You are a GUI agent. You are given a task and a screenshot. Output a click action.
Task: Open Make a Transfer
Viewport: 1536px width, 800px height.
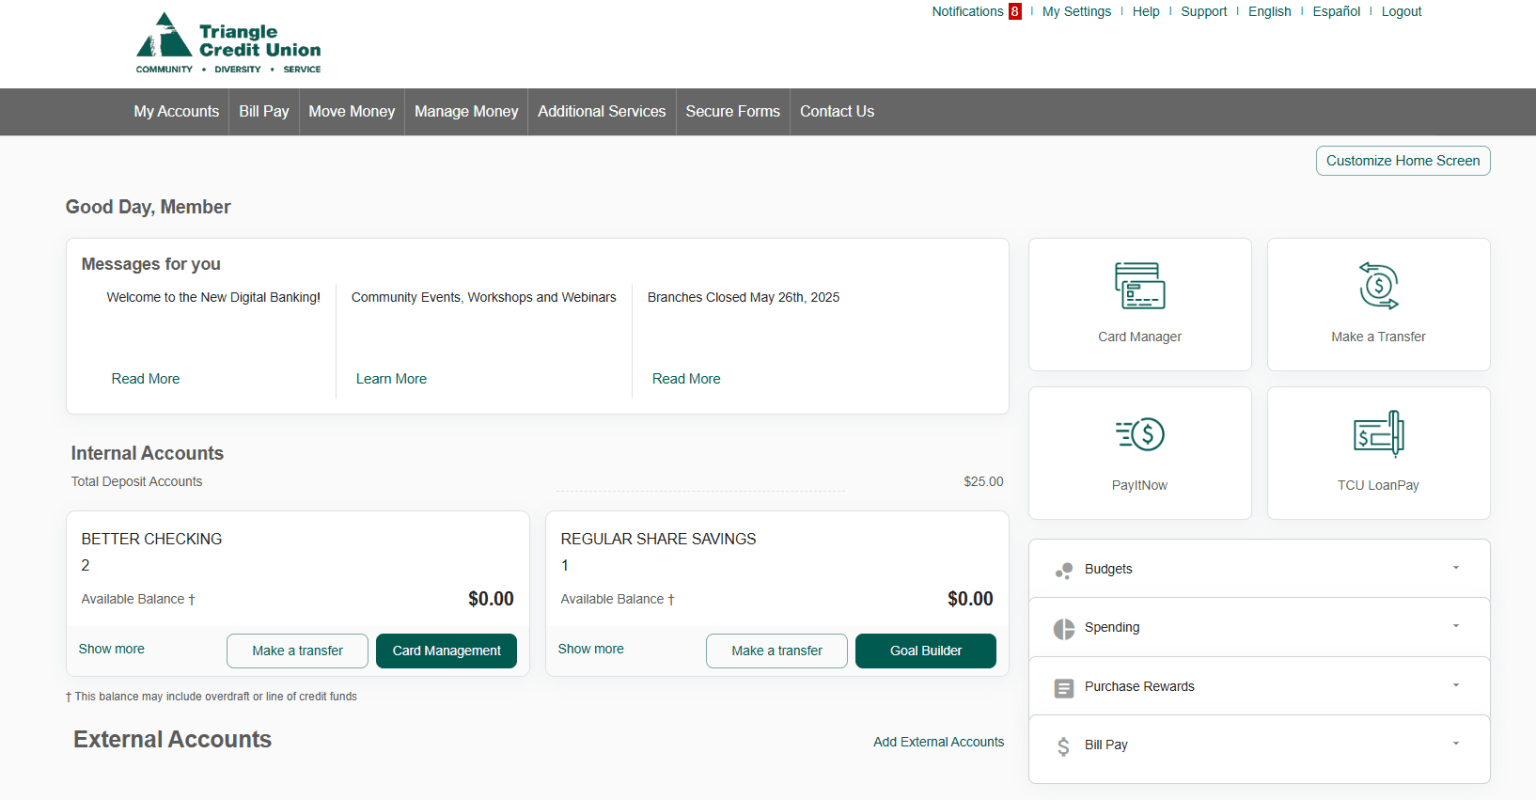pos(1378,303)
